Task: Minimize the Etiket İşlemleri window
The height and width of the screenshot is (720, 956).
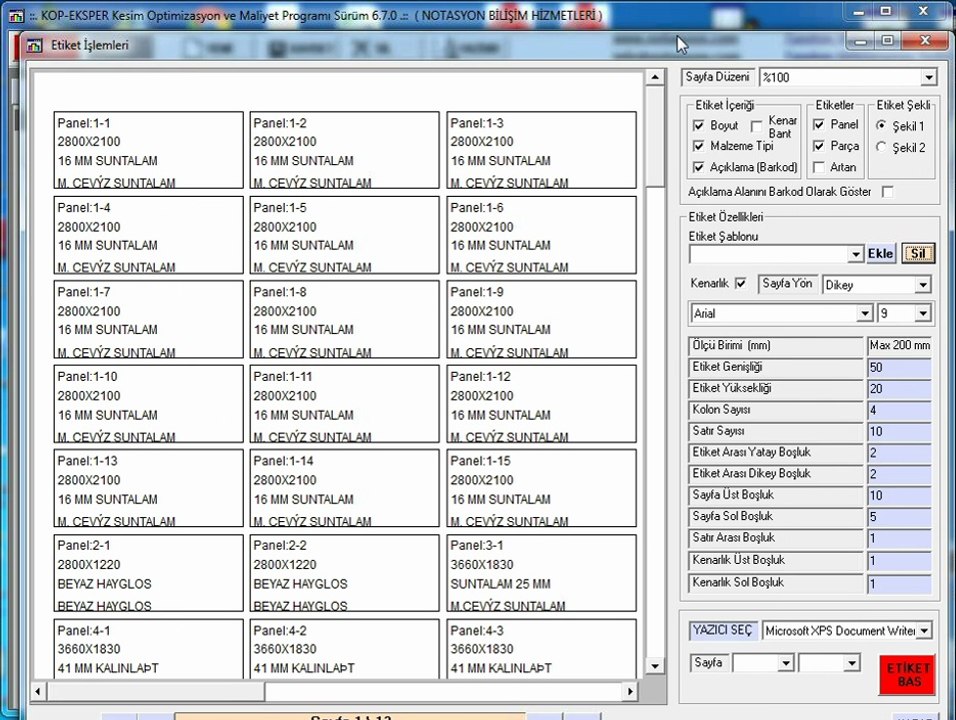Action: tap(861, 41)
